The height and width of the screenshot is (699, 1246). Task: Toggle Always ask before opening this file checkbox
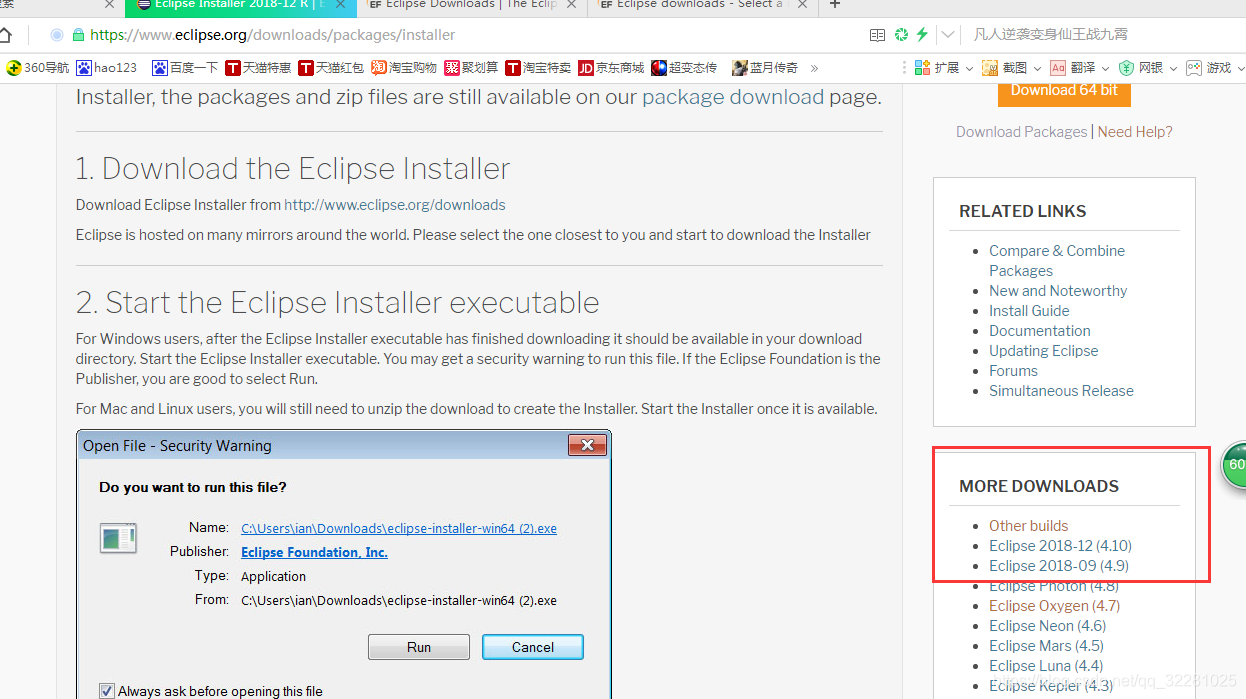pos(107,691)
